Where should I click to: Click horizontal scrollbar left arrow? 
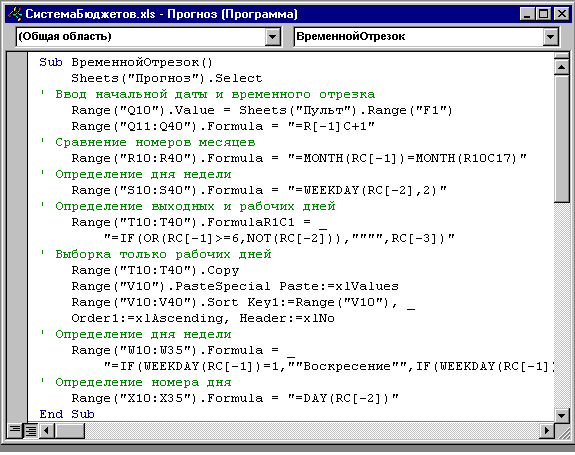(47, 430)
